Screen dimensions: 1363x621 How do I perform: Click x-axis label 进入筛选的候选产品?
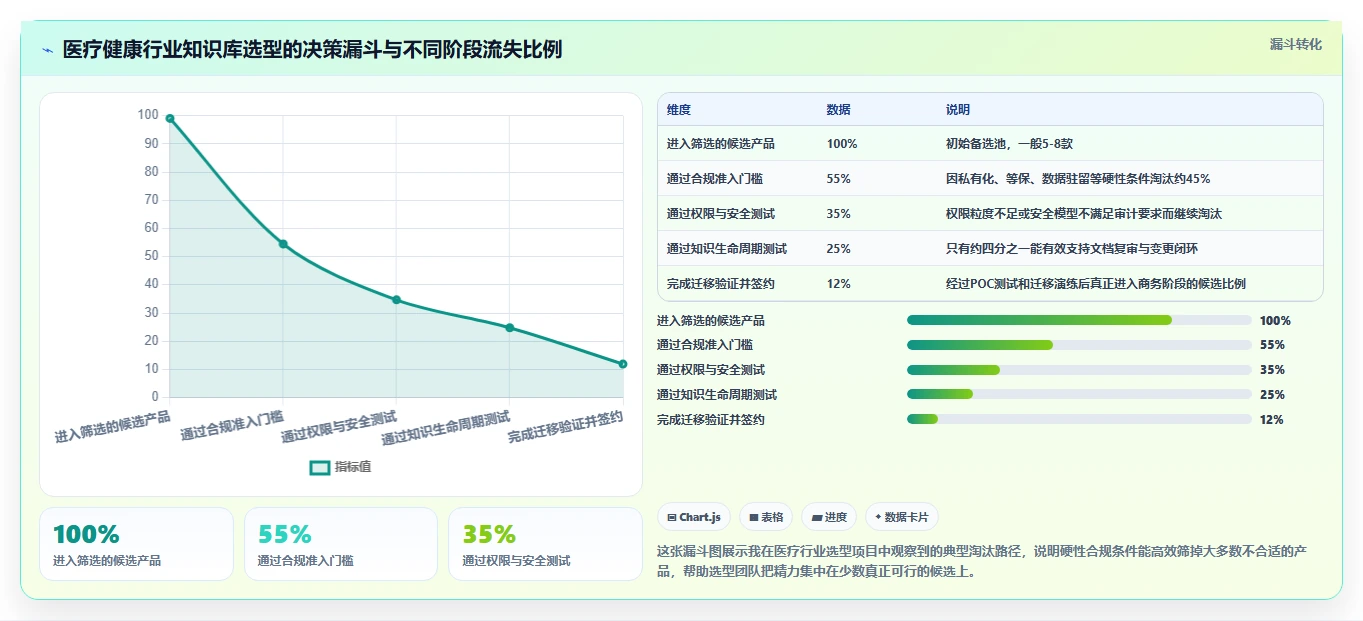pyautogui.click(x=113, y=427)
